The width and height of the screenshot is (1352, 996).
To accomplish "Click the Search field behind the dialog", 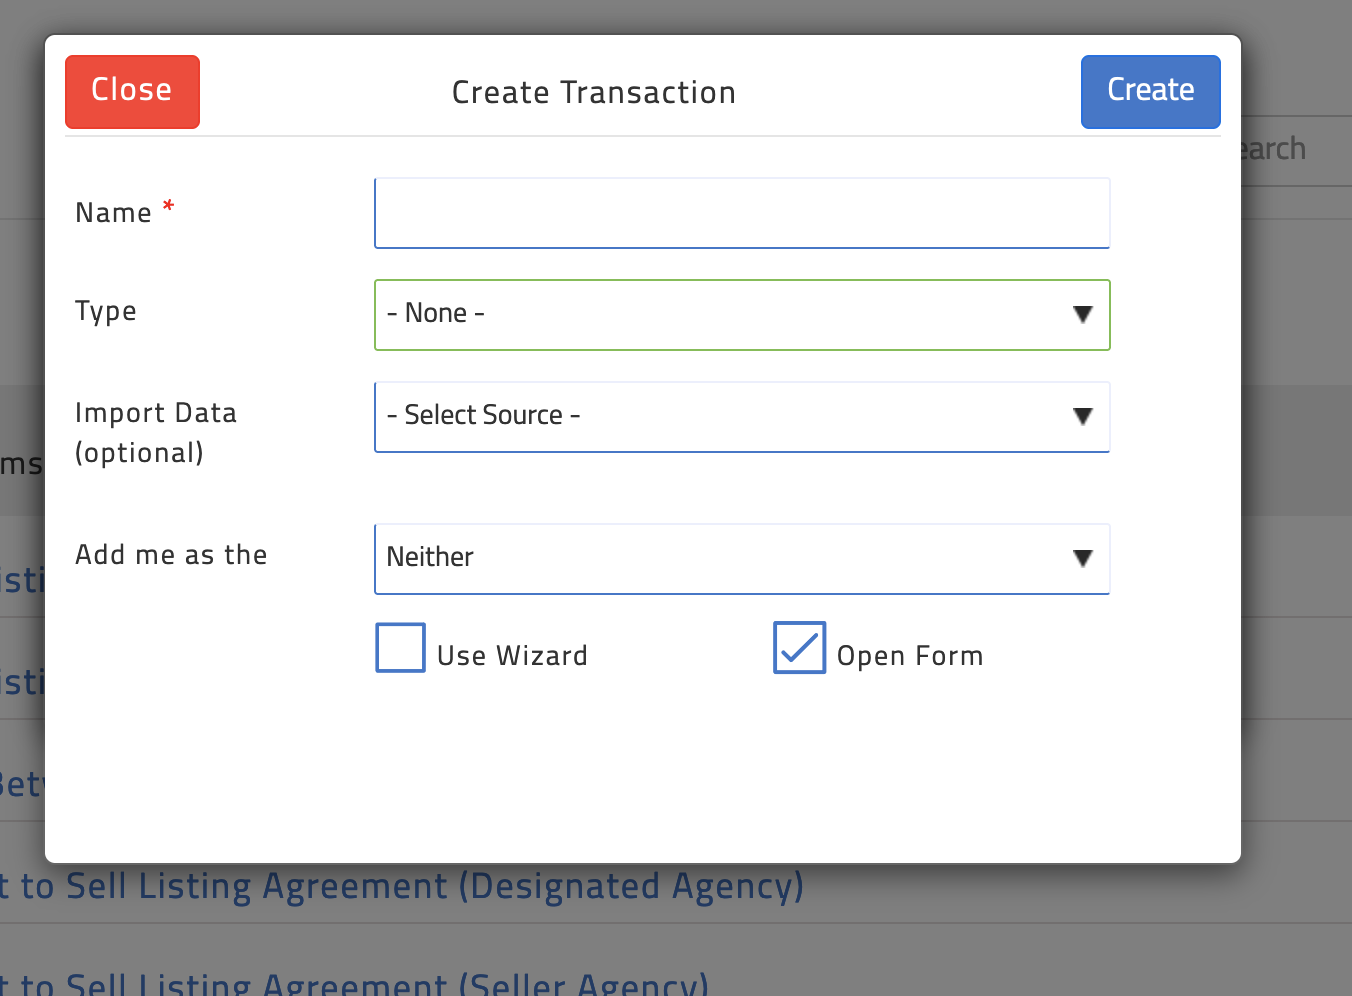I will 1296,150.
